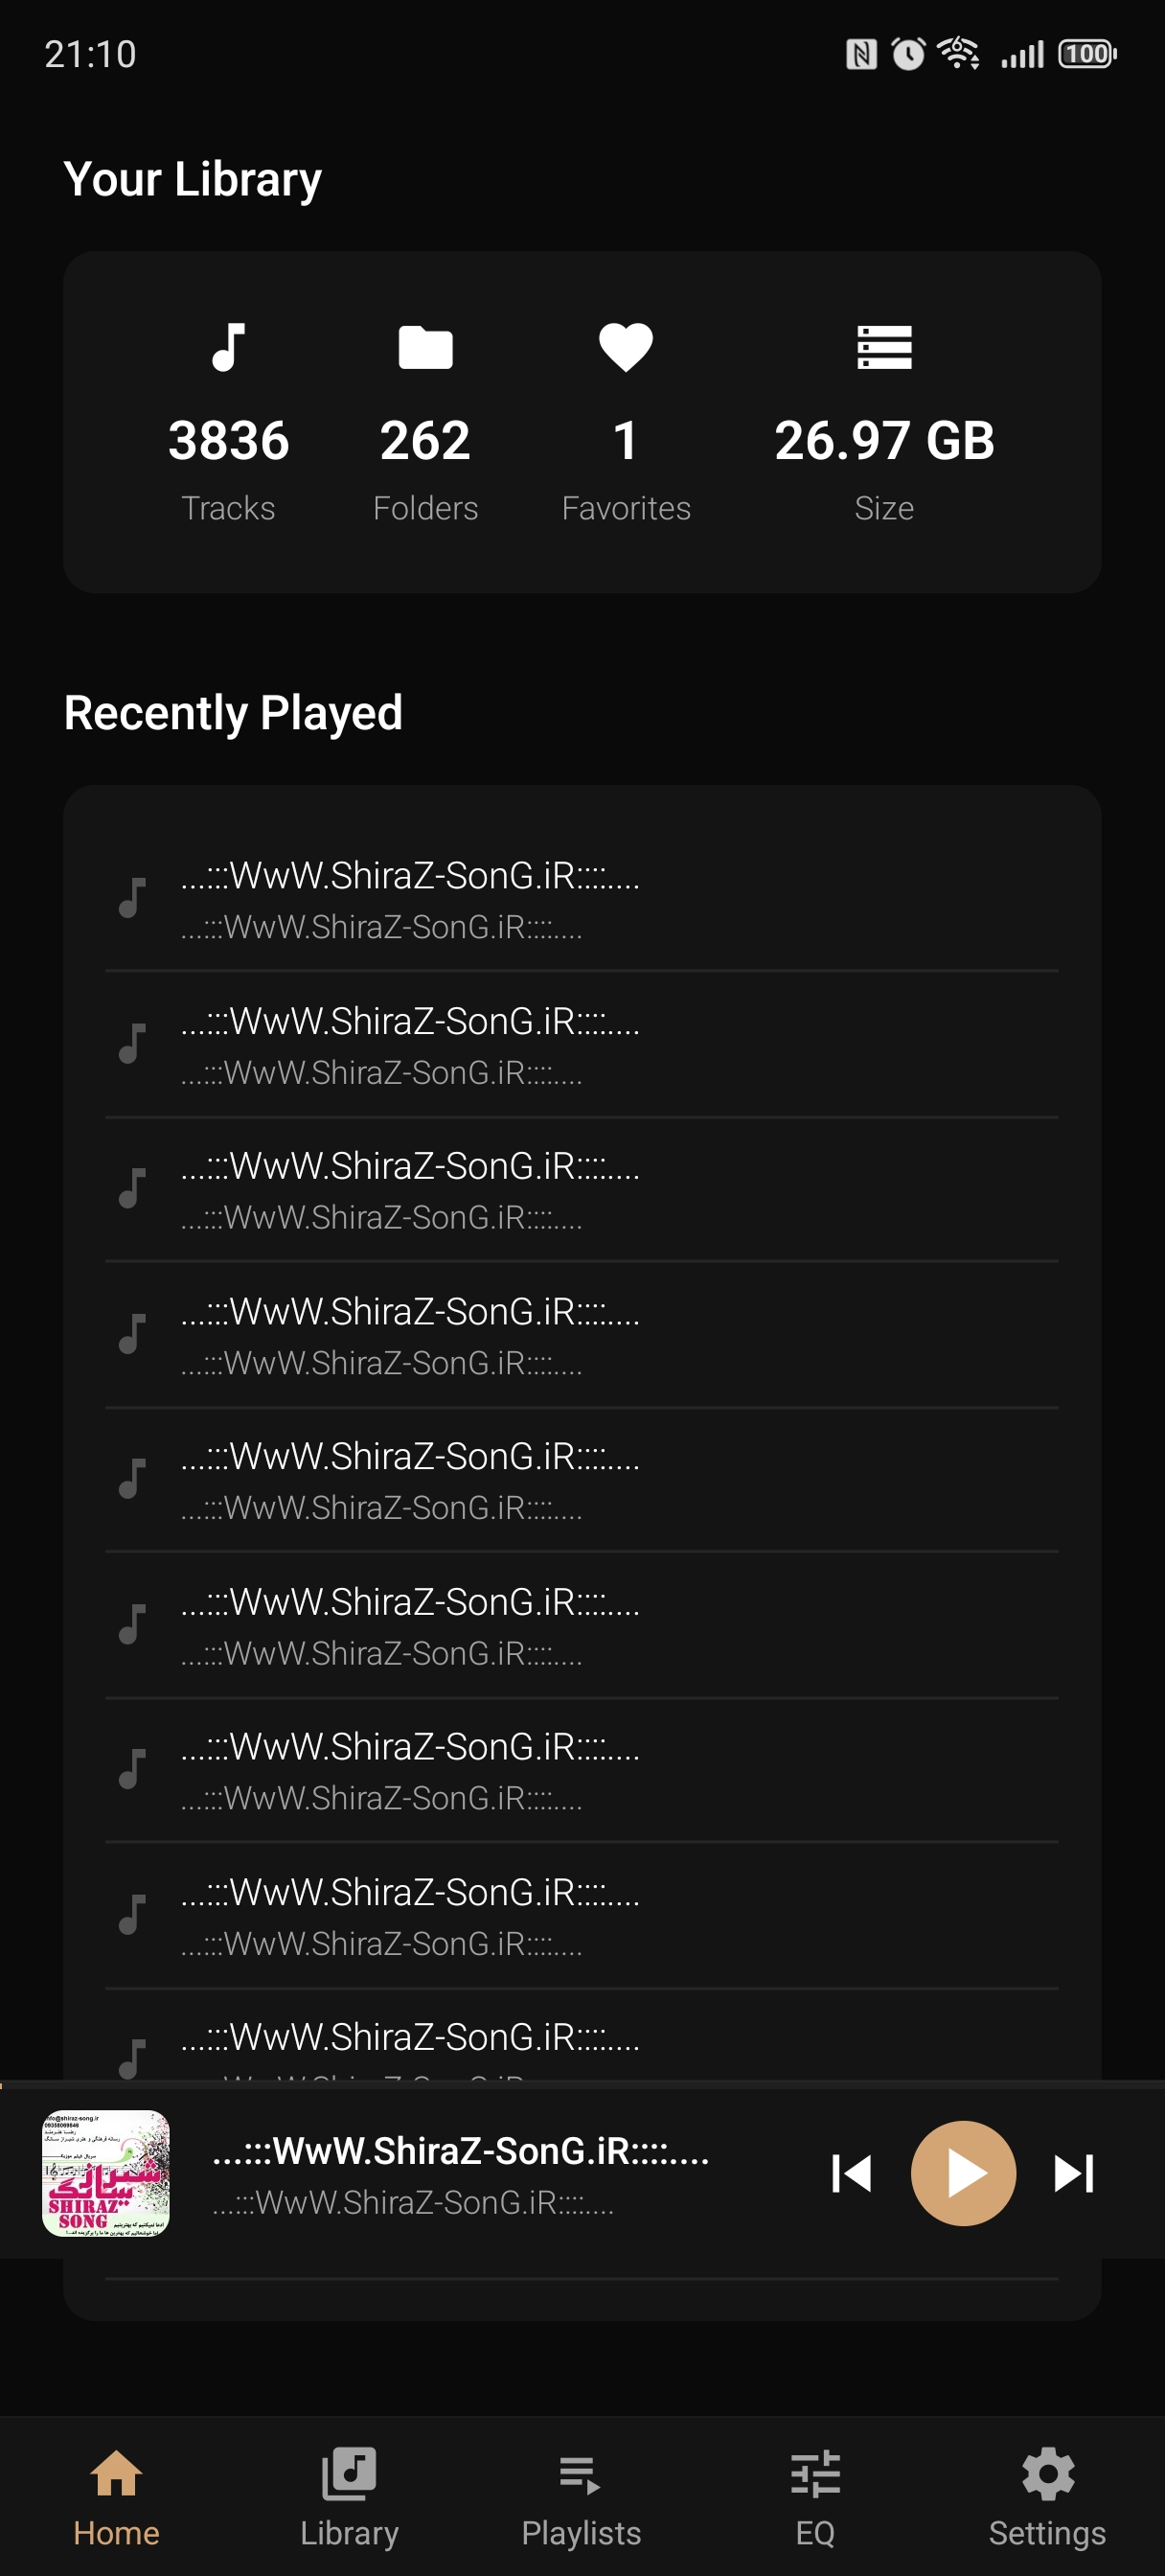1165x2576 pixels.
Task: Open the now-playing album art thumbnail
Action: pyautogui.click(x=106, y=2173)
